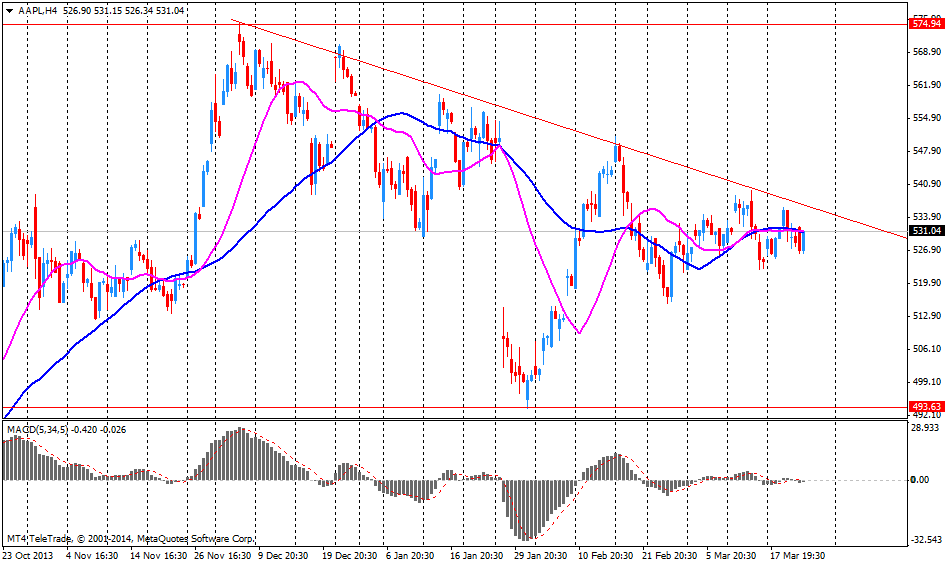The image size is (947, 564).
Task: Click the red 574.94 price level tag
Action: 926,24
